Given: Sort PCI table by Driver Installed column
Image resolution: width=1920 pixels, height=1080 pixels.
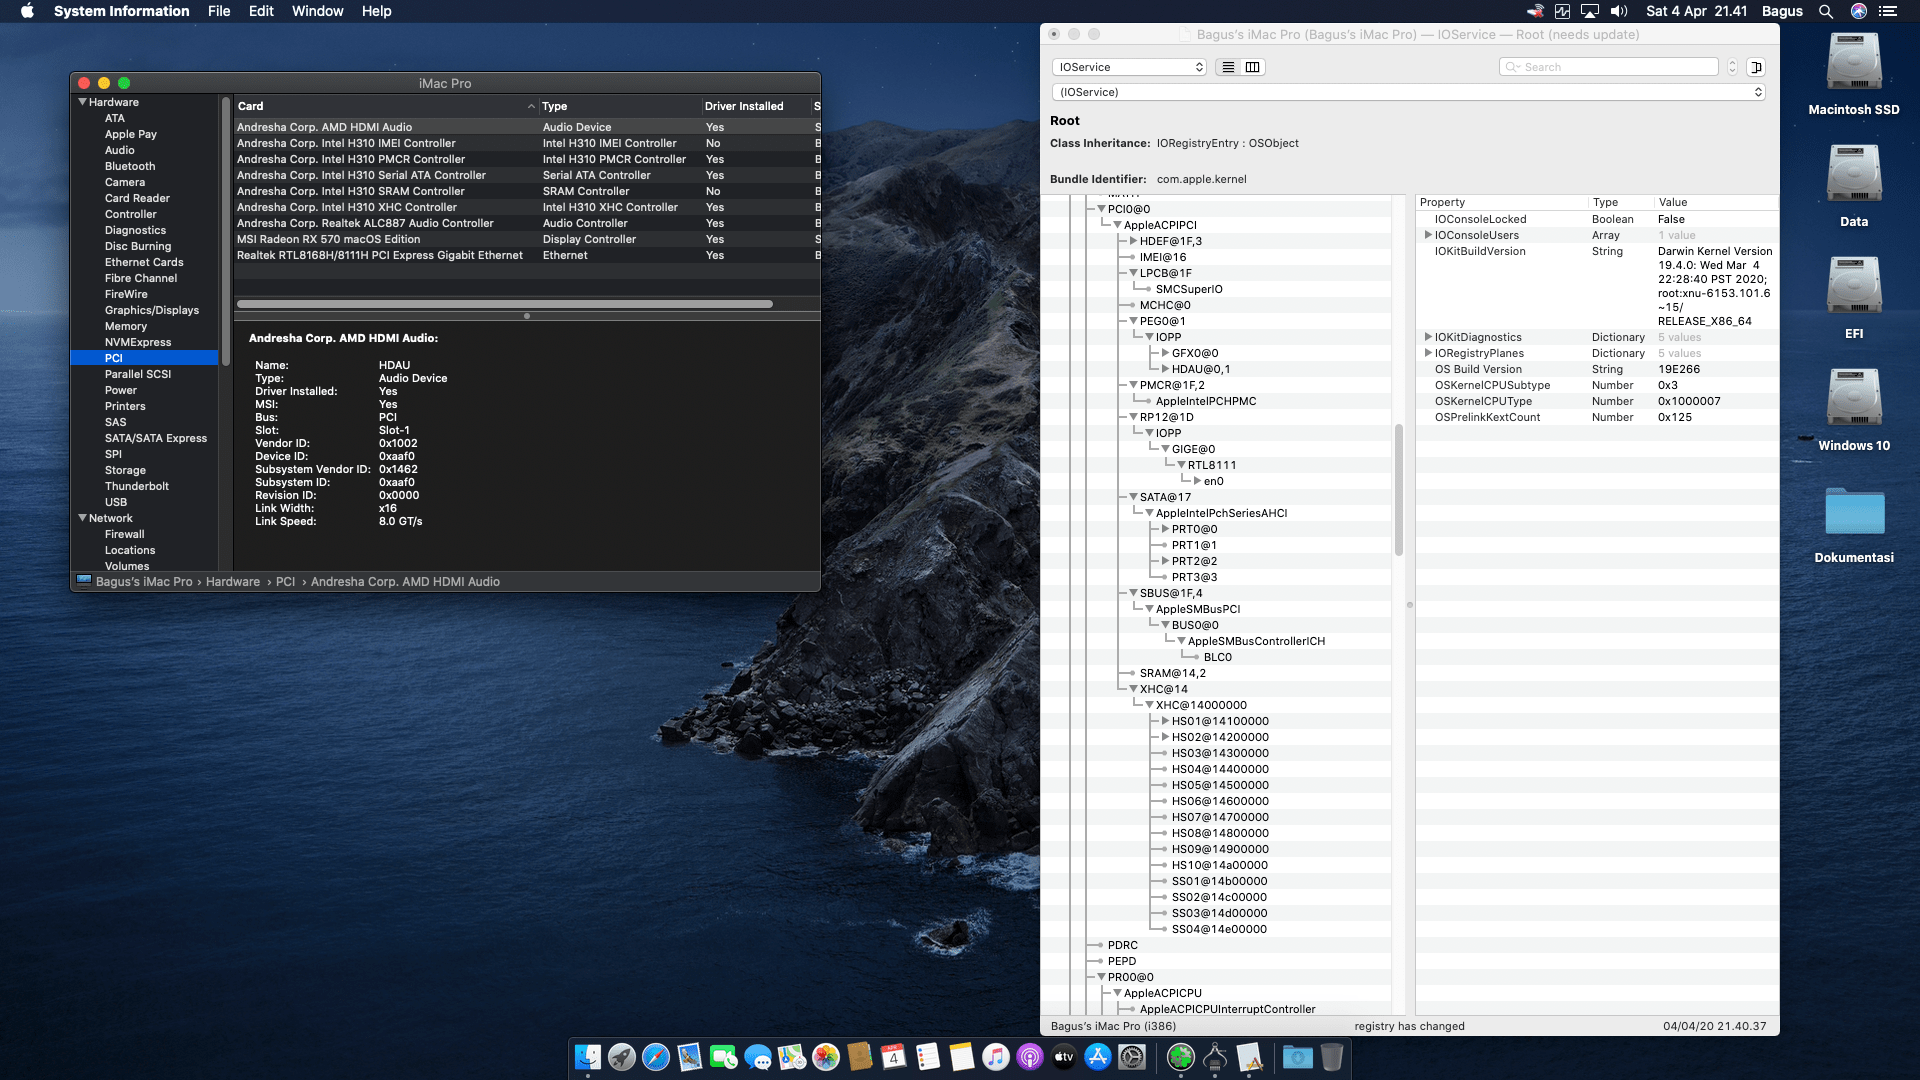Looking at the screenshot, I should click(755, 106).
